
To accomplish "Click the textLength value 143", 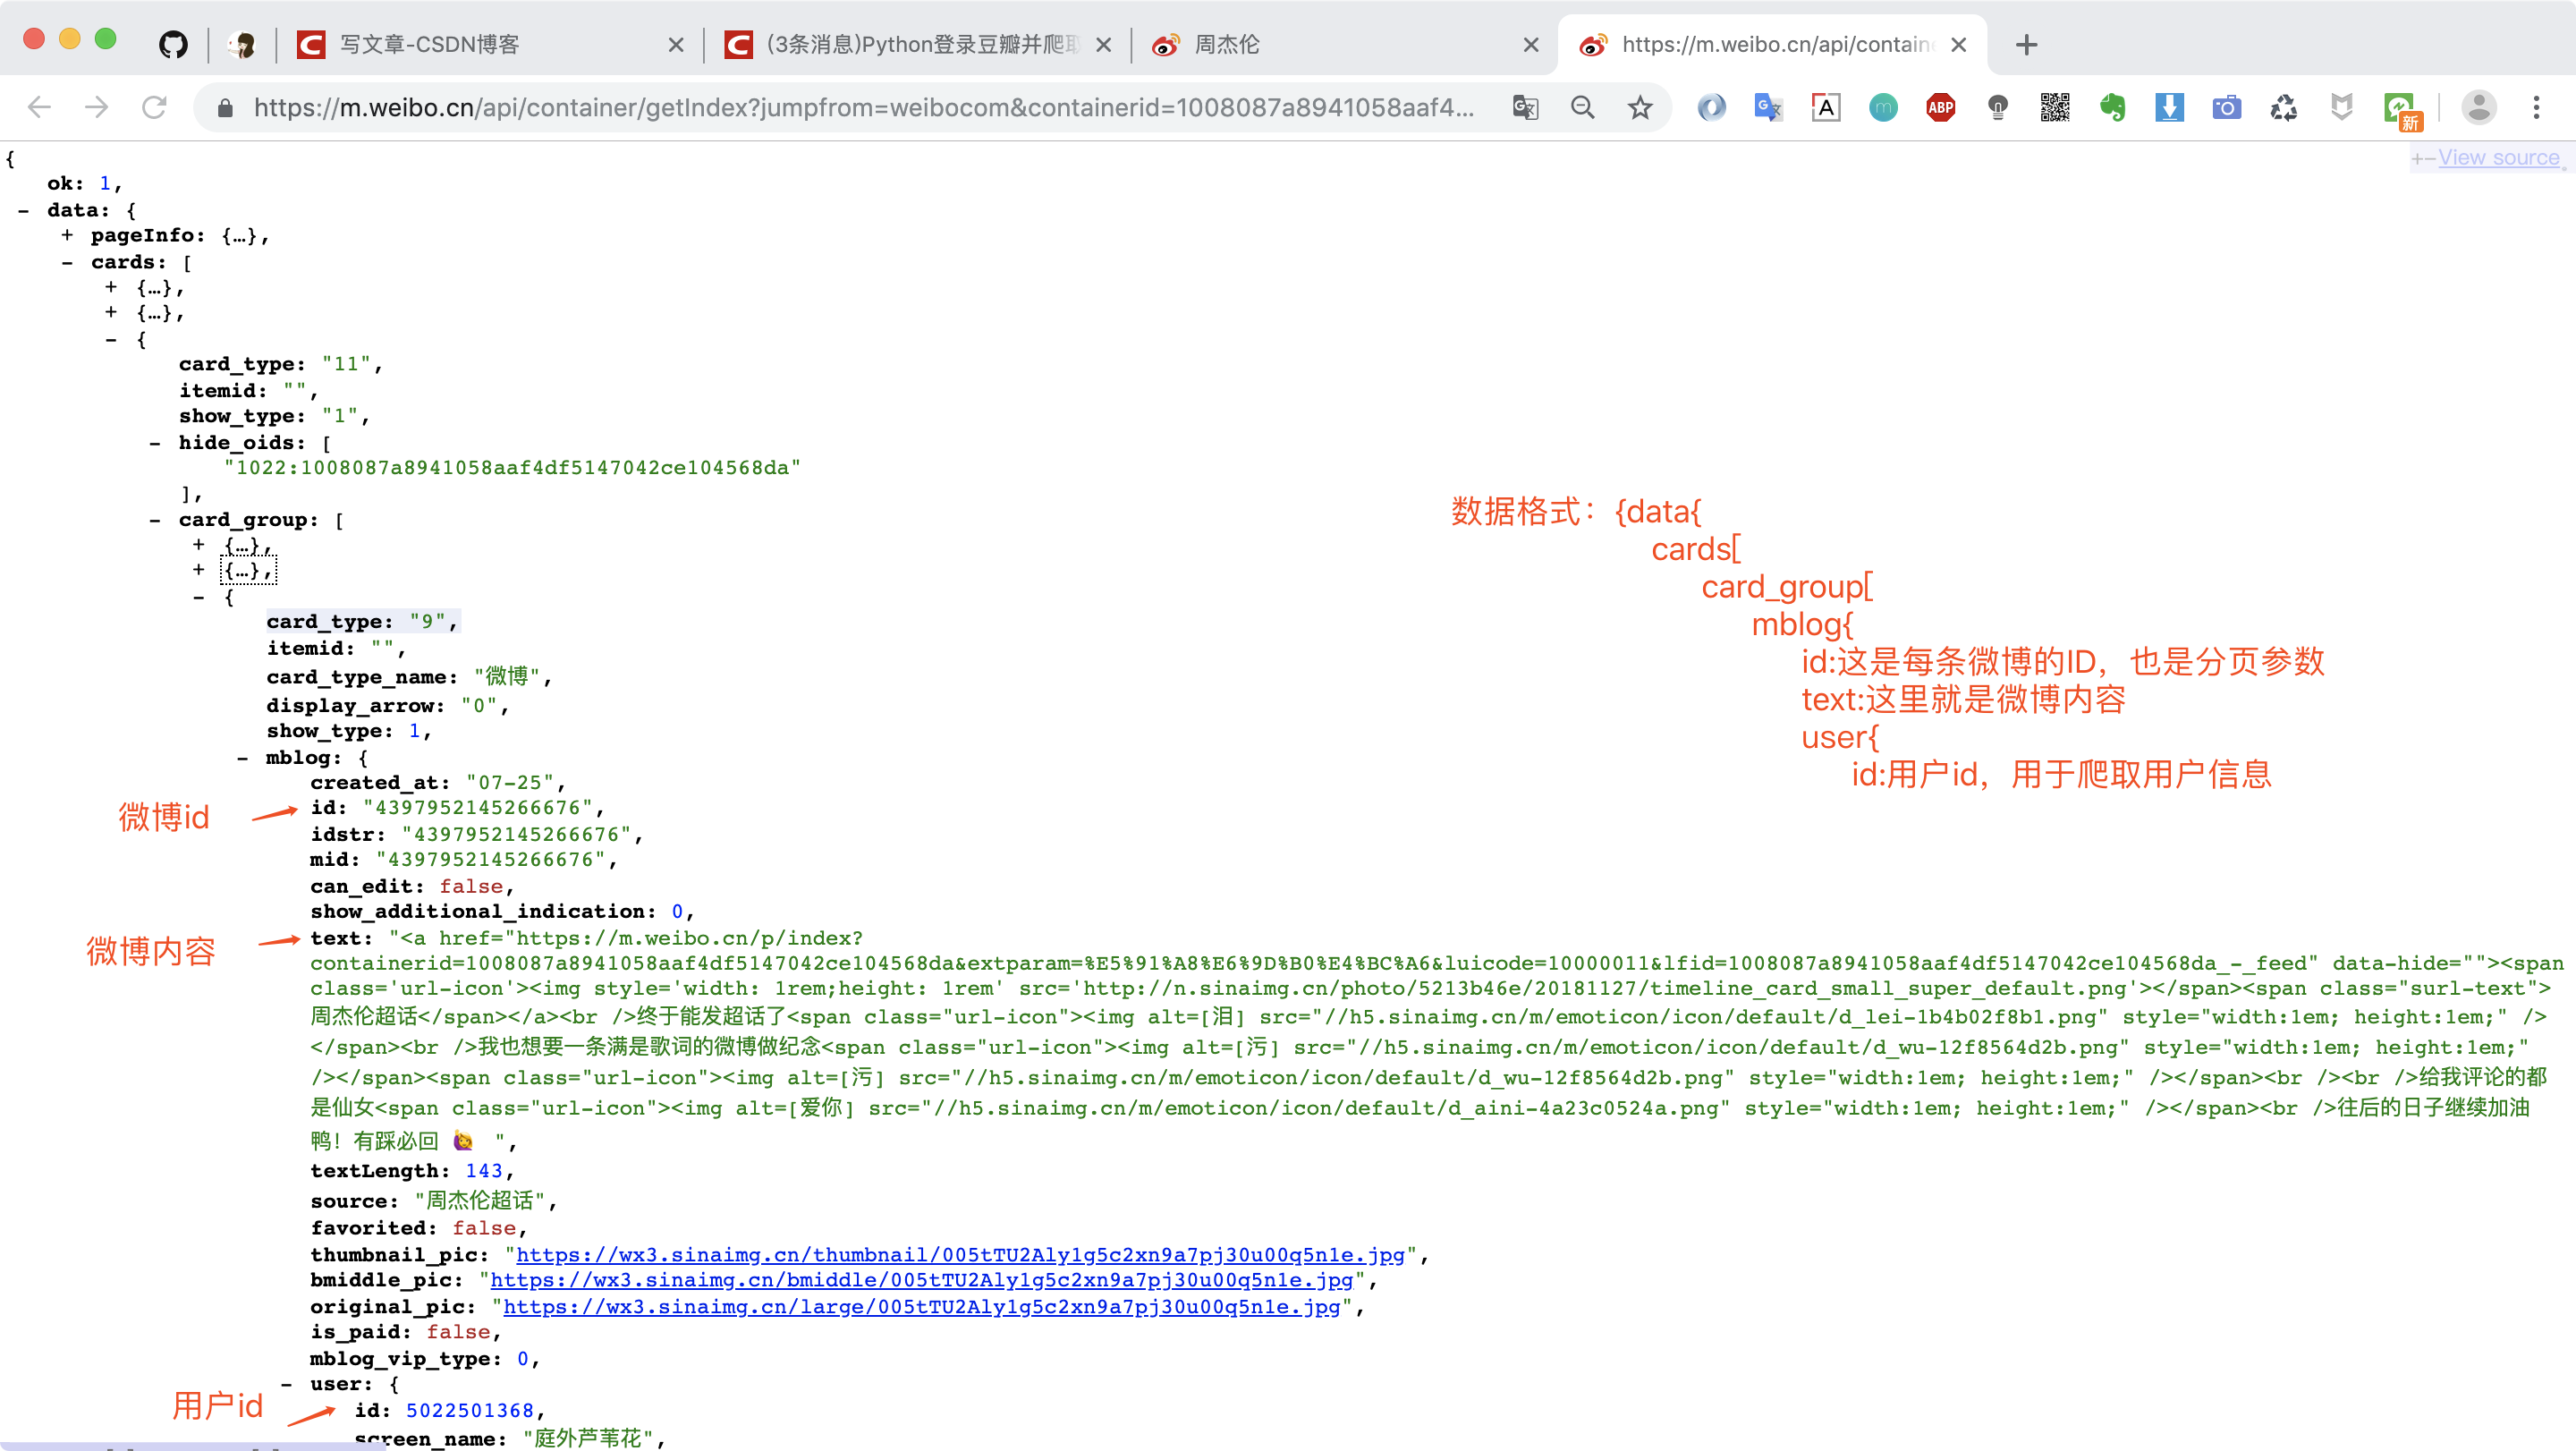I will click(x=484, y=1170).
